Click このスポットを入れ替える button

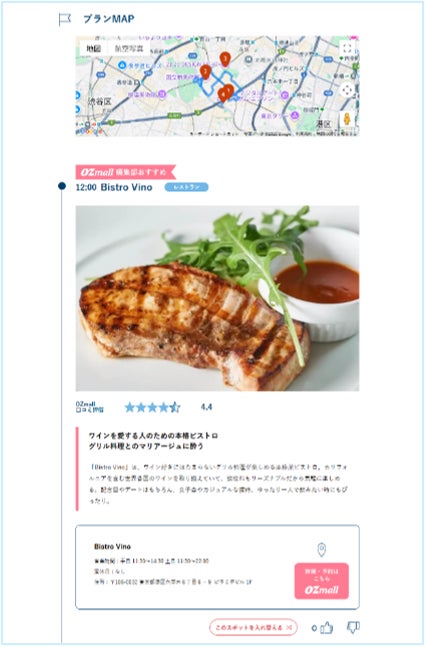pyautogui.click(x=253, y=627)
